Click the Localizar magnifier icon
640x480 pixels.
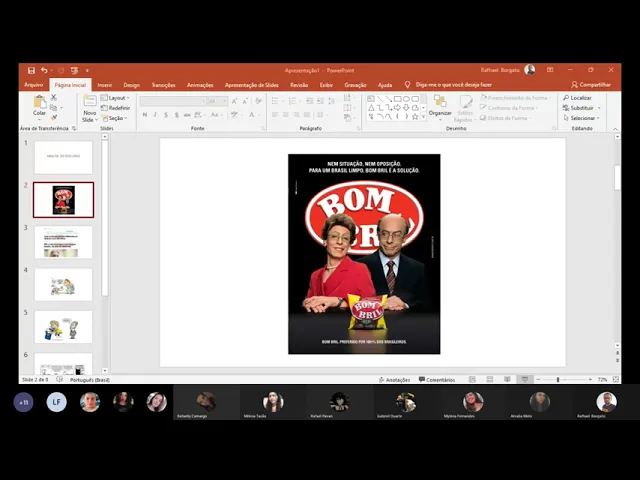566,98
